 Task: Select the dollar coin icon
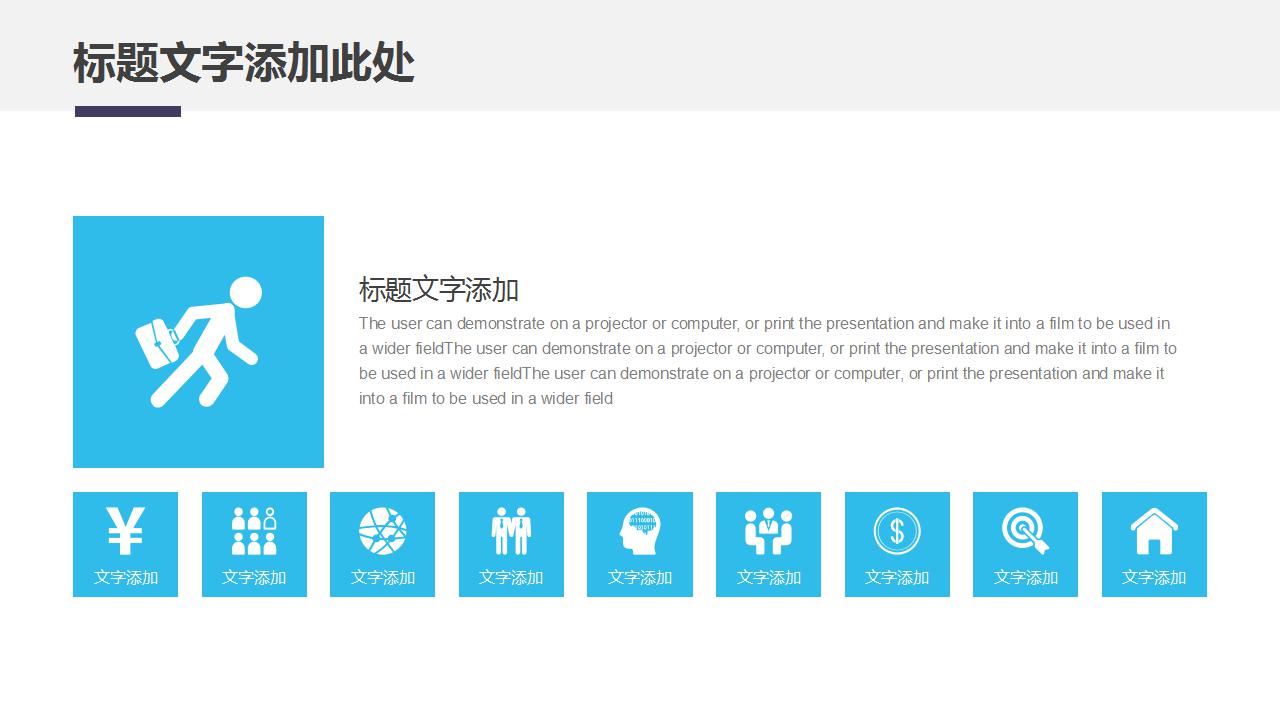(x=897, y=530)
